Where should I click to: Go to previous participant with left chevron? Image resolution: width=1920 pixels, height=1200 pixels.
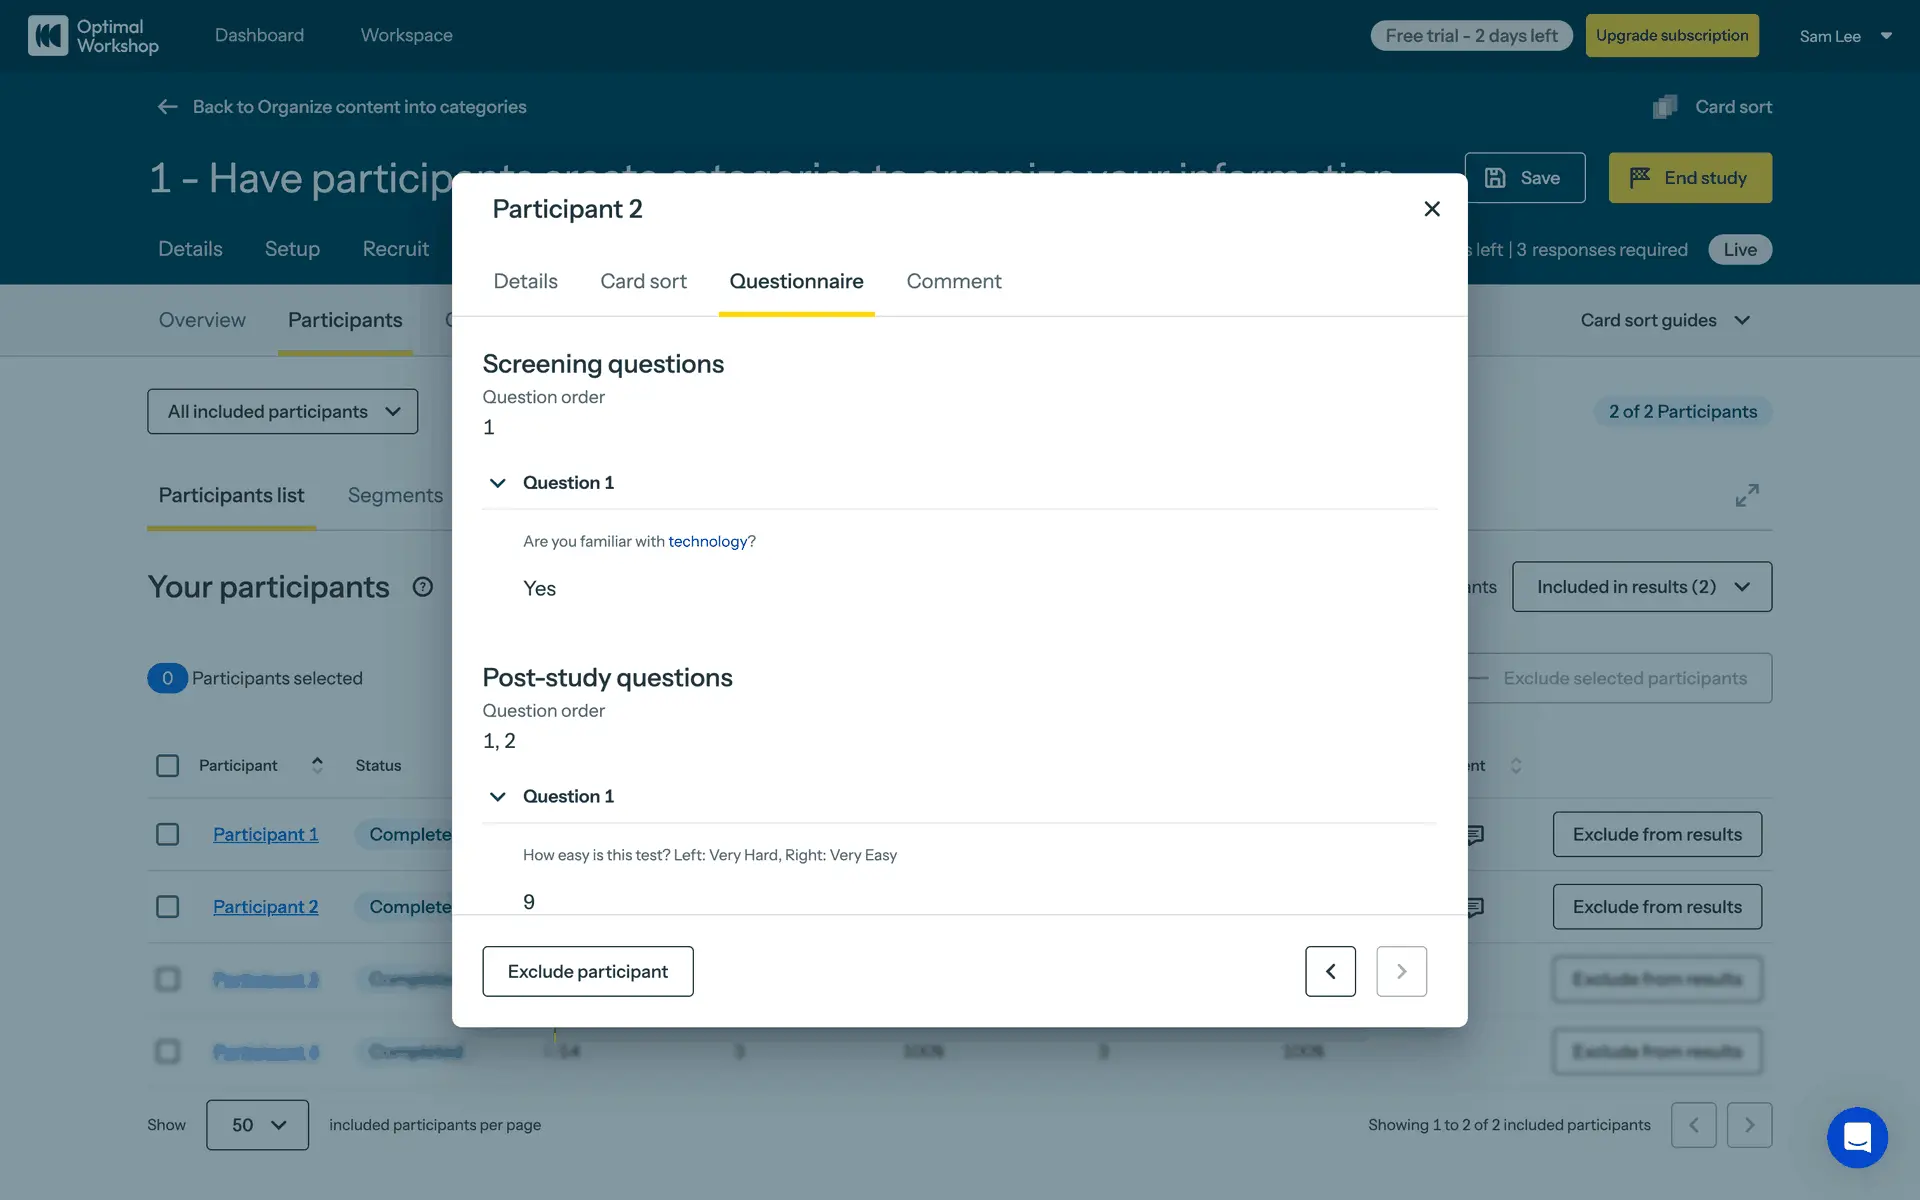click(x=1330, y=971)
